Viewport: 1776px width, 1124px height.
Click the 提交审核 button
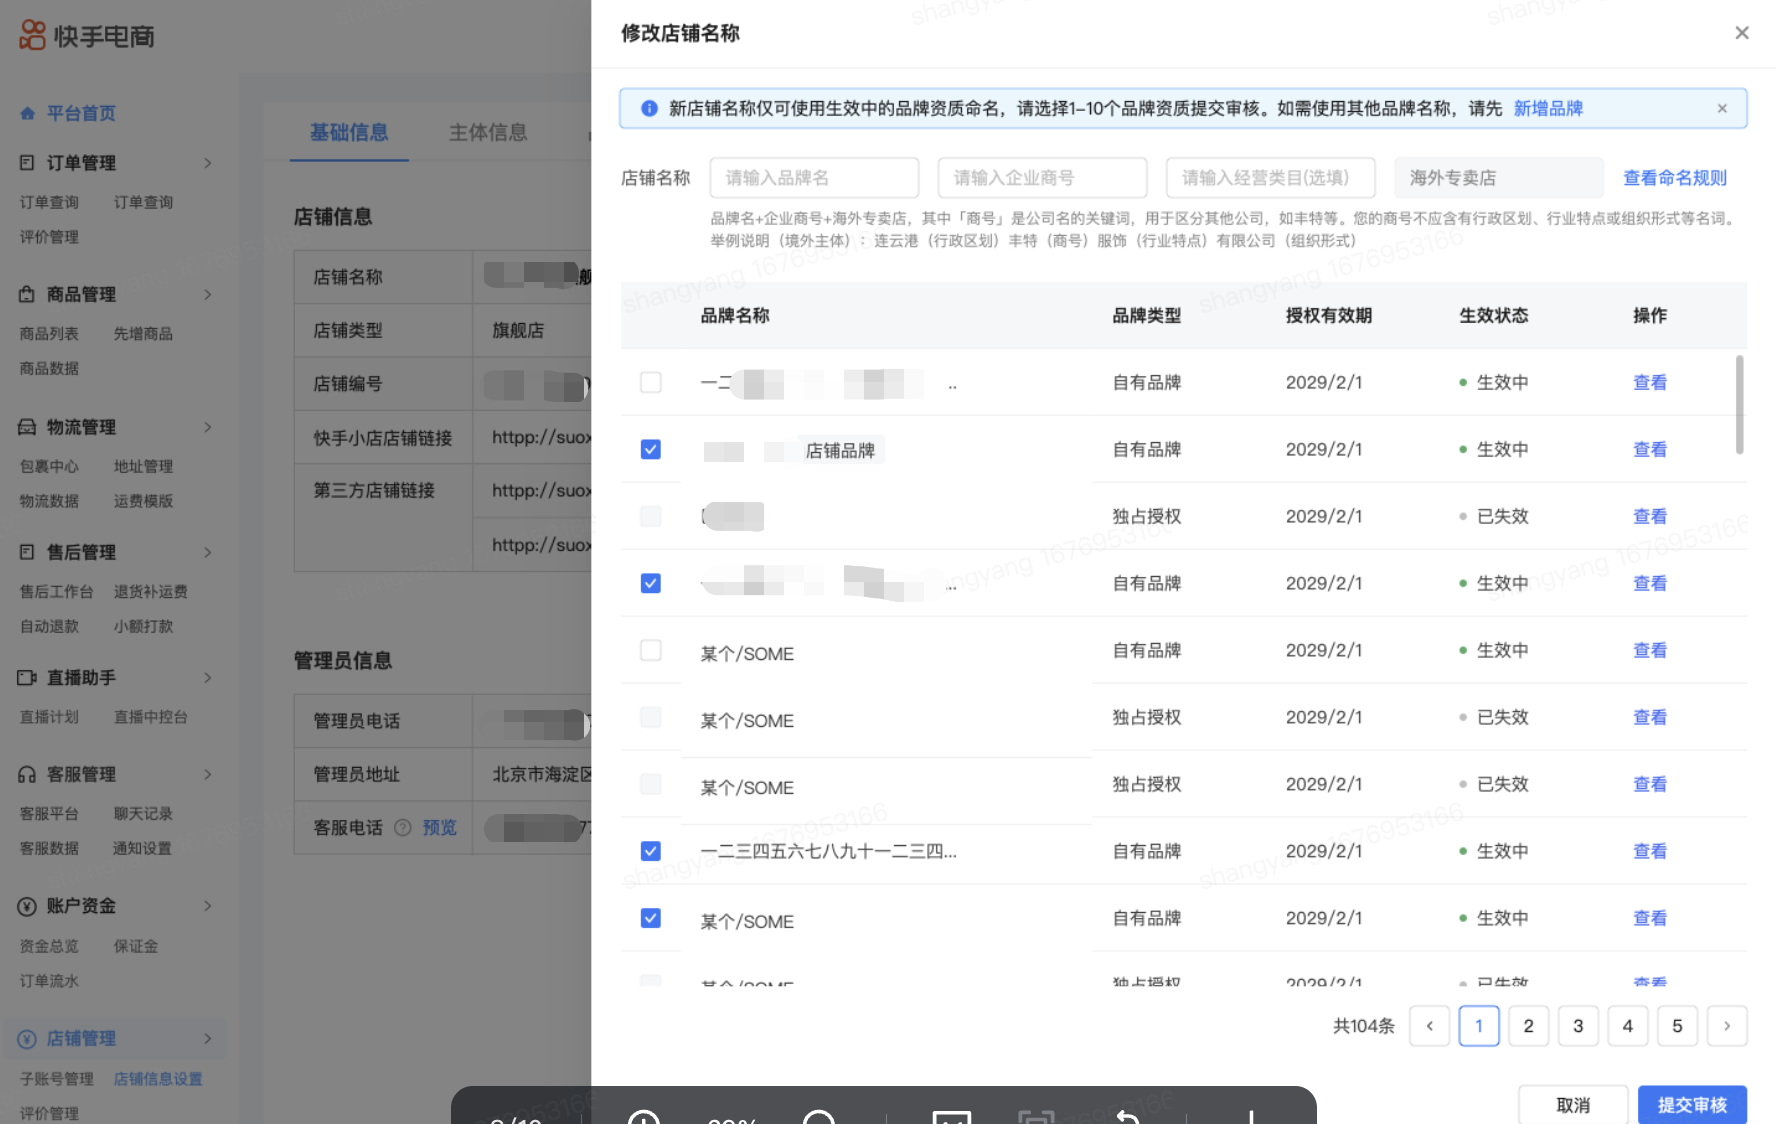pos(1692,1105)
